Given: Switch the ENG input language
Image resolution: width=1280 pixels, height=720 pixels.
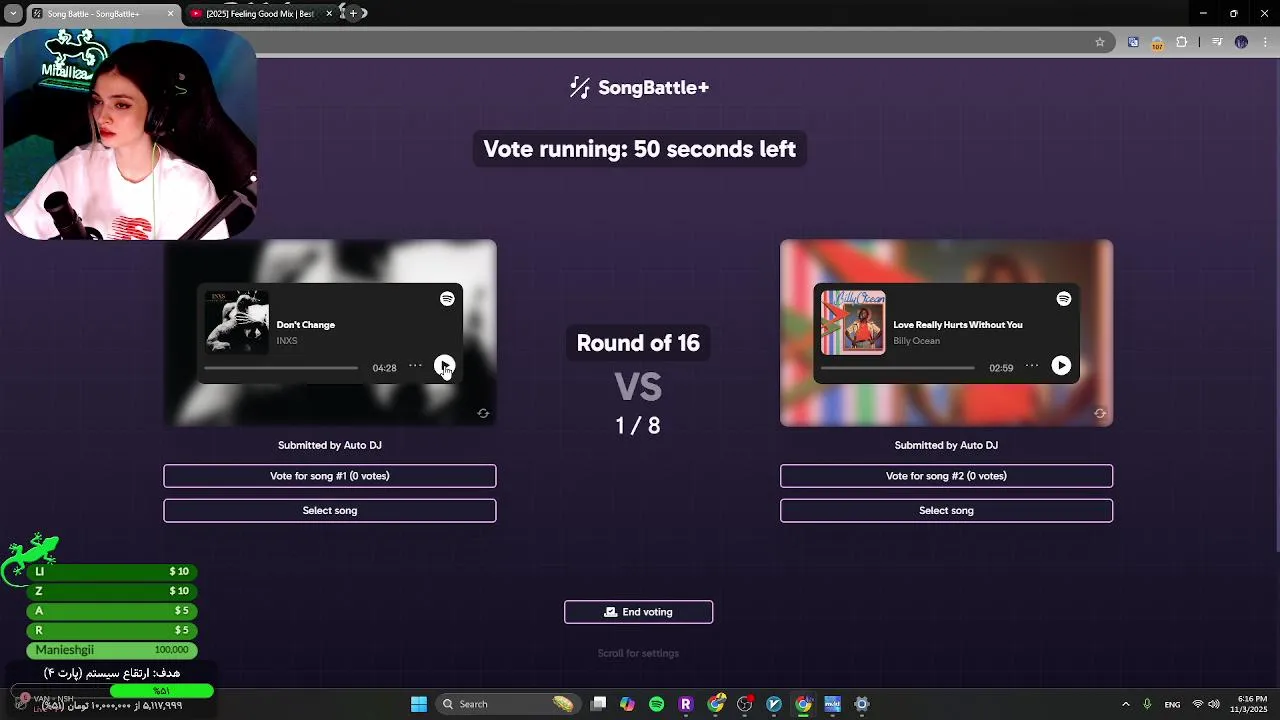Looking at the screenshot, I should (1172, 704).
